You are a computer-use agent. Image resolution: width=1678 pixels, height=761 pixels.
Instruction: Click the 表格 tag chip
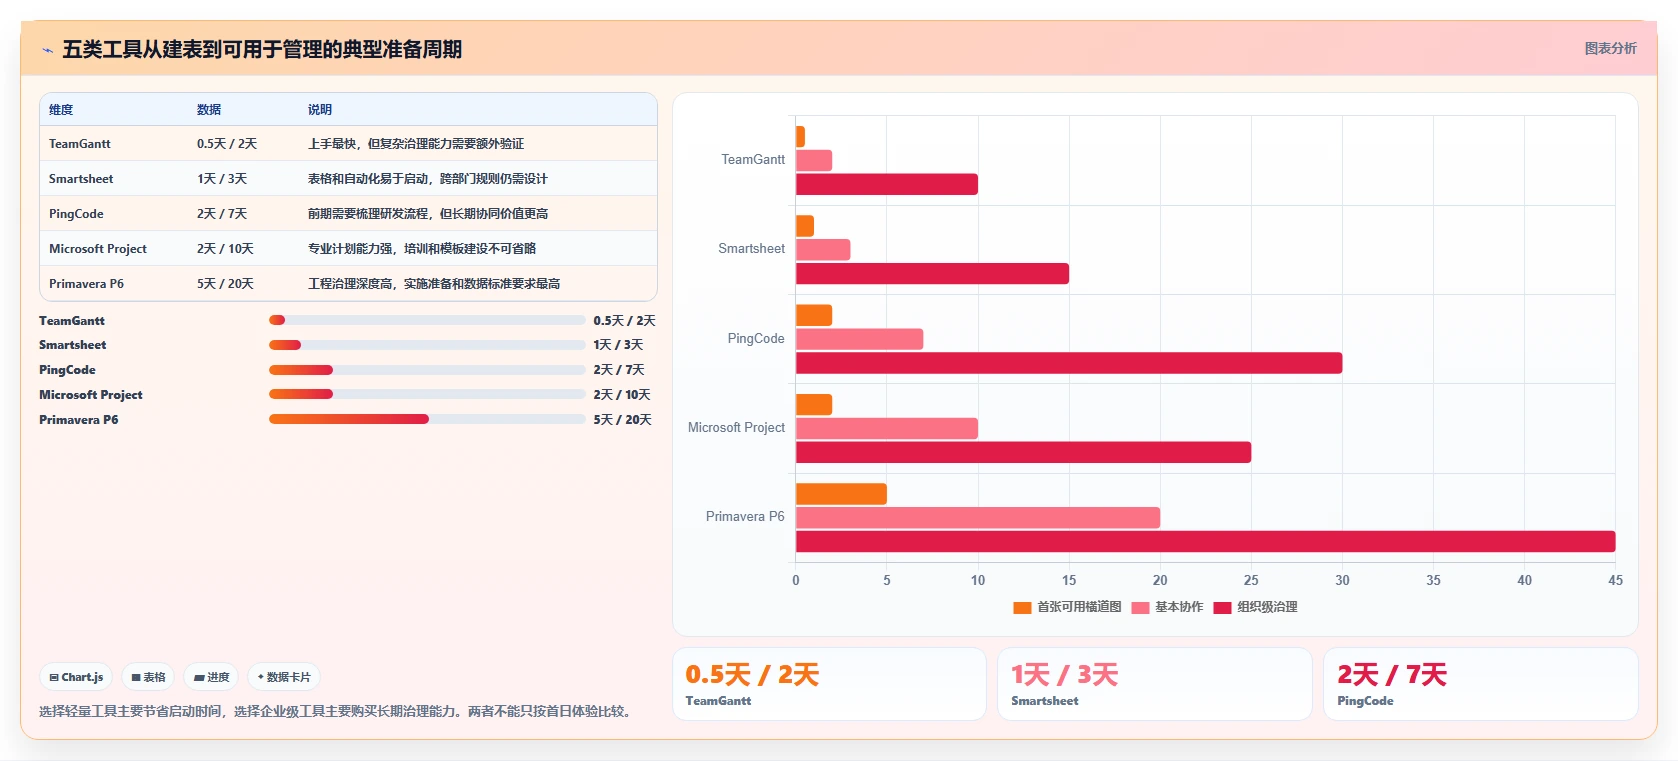coord(148,677)
